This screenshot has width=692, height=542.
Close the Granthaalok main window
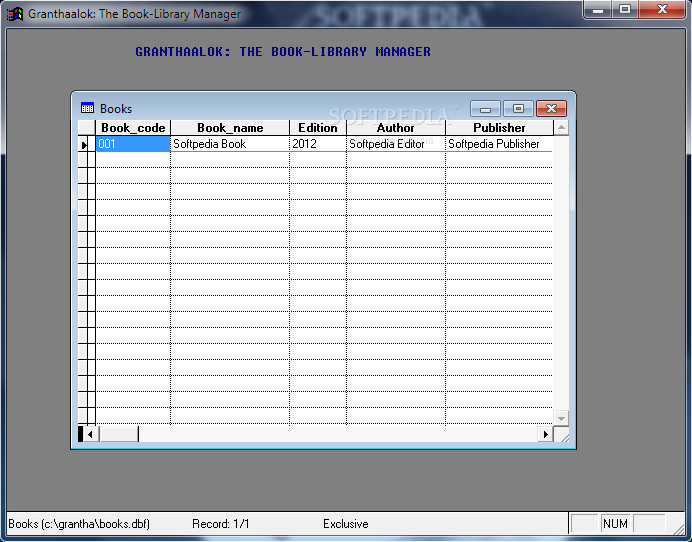[x=662, y=9]
